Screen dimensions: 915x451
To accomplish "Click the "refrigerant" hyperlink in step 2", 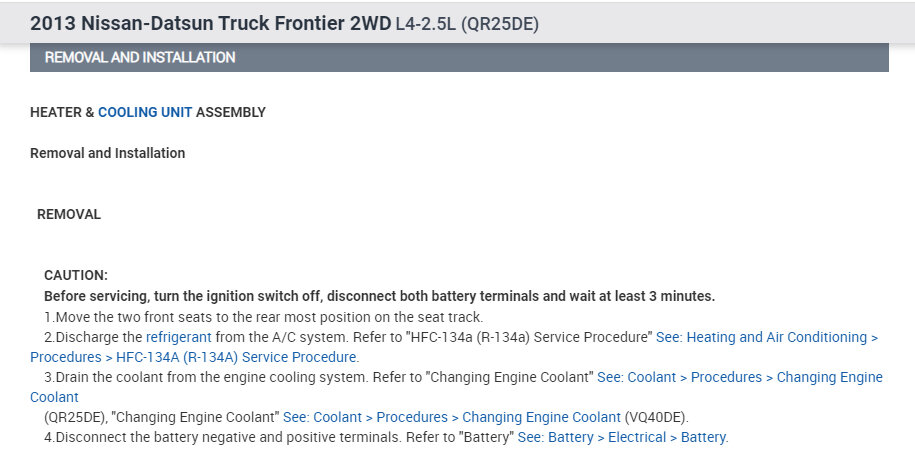I will (178, 338).
